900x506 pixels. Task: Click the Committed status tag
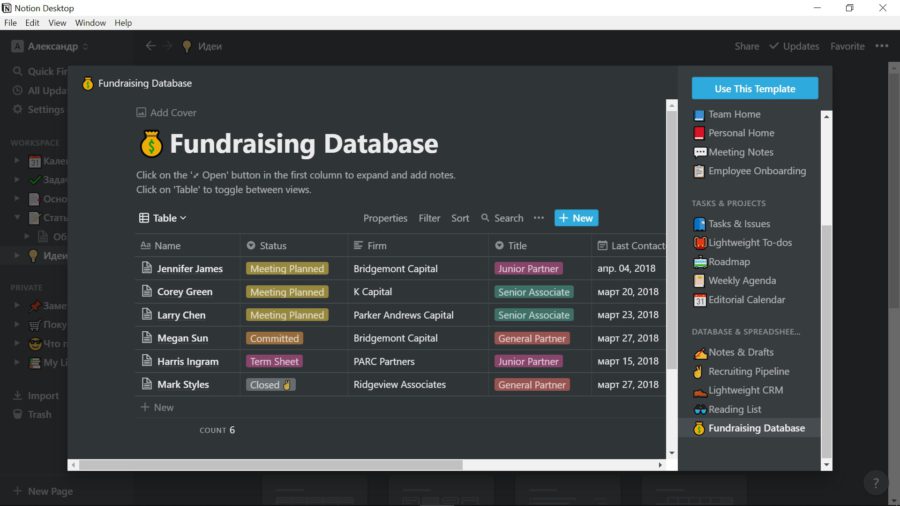274,338
